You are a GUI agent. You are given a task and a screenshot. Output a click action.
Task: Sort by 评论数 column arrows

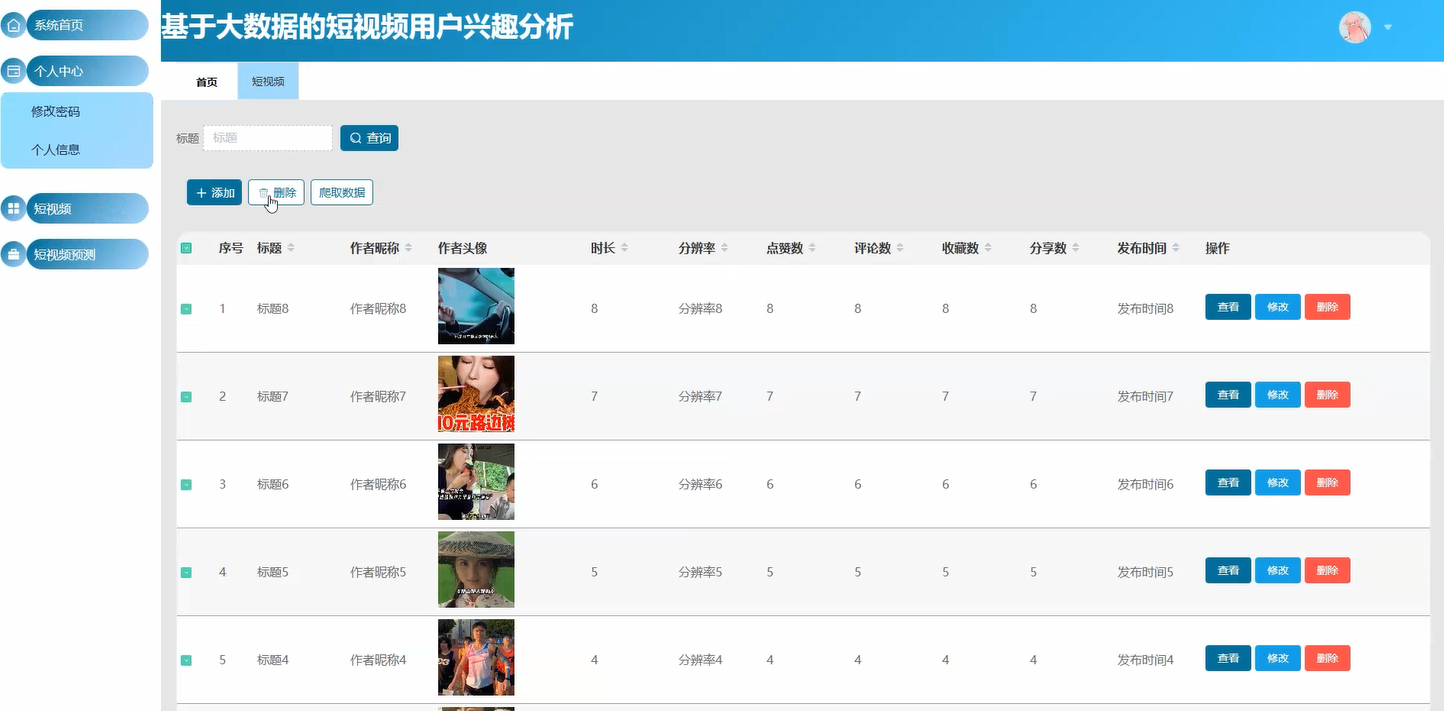(901, 248)
